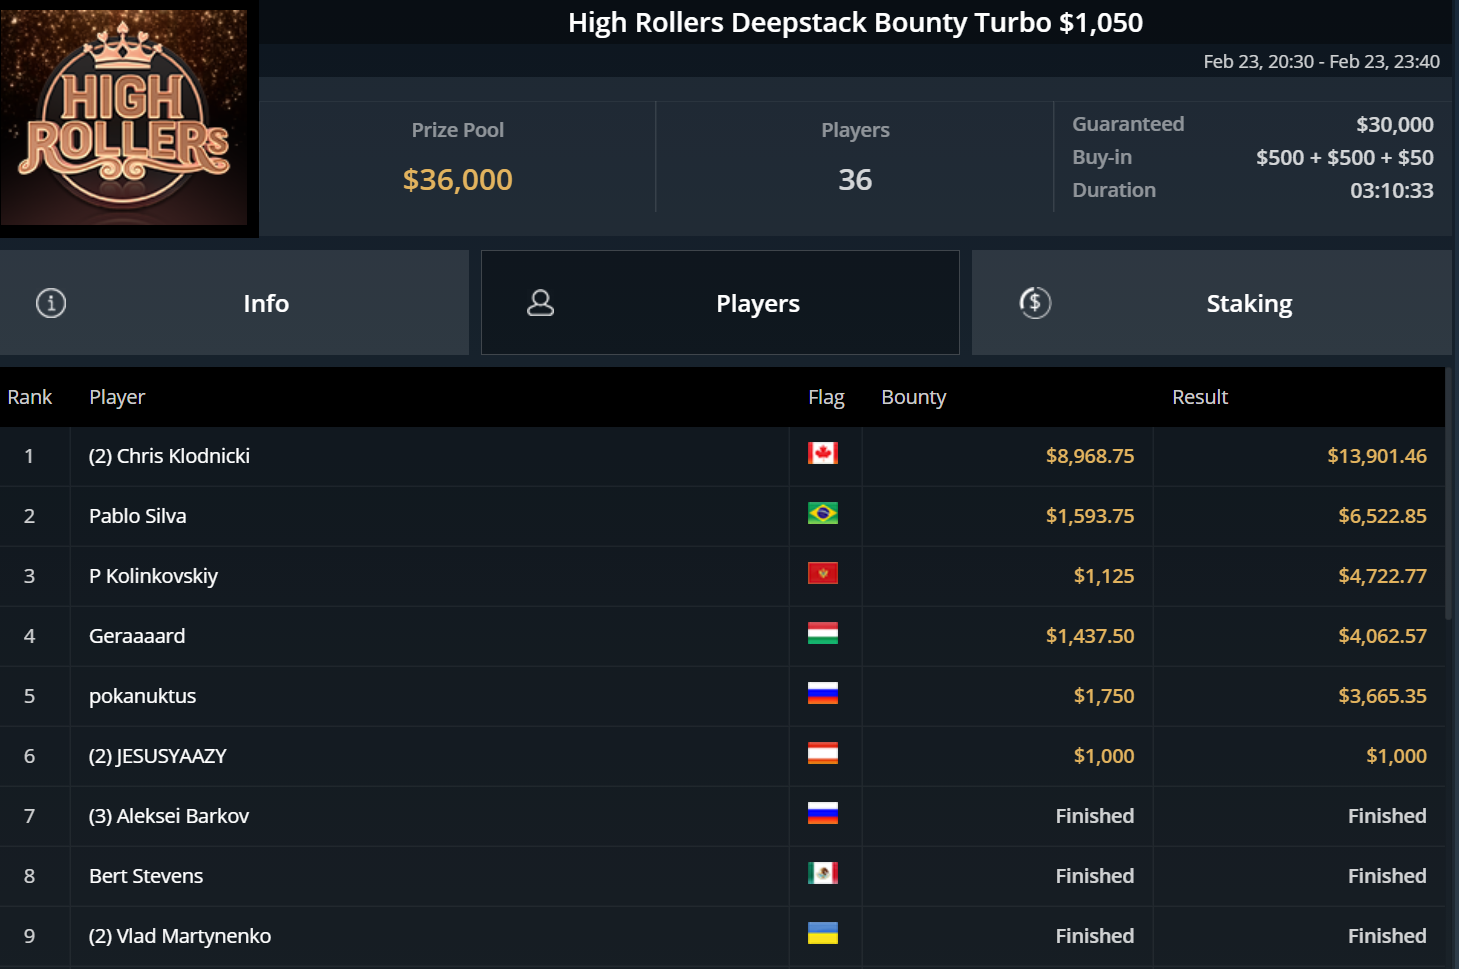Switch to the Staking tab
1459x969 pixels.
[1248, 303]
